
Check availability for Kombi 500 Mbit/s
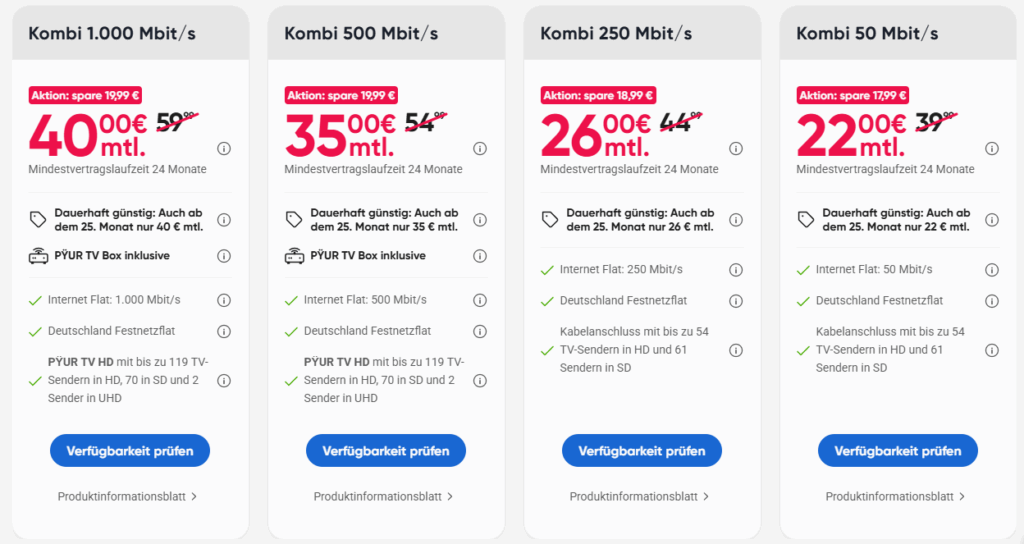[x=386, y=451]
